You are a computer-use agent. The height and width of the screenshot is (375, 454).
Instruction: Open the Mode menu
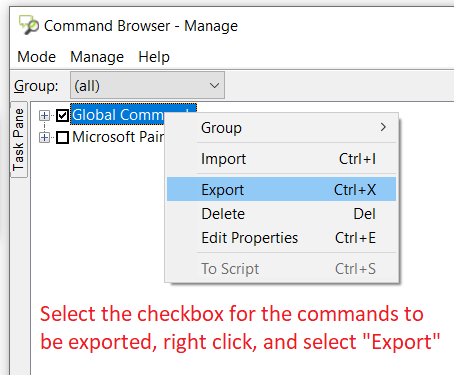tap(36, 57)
